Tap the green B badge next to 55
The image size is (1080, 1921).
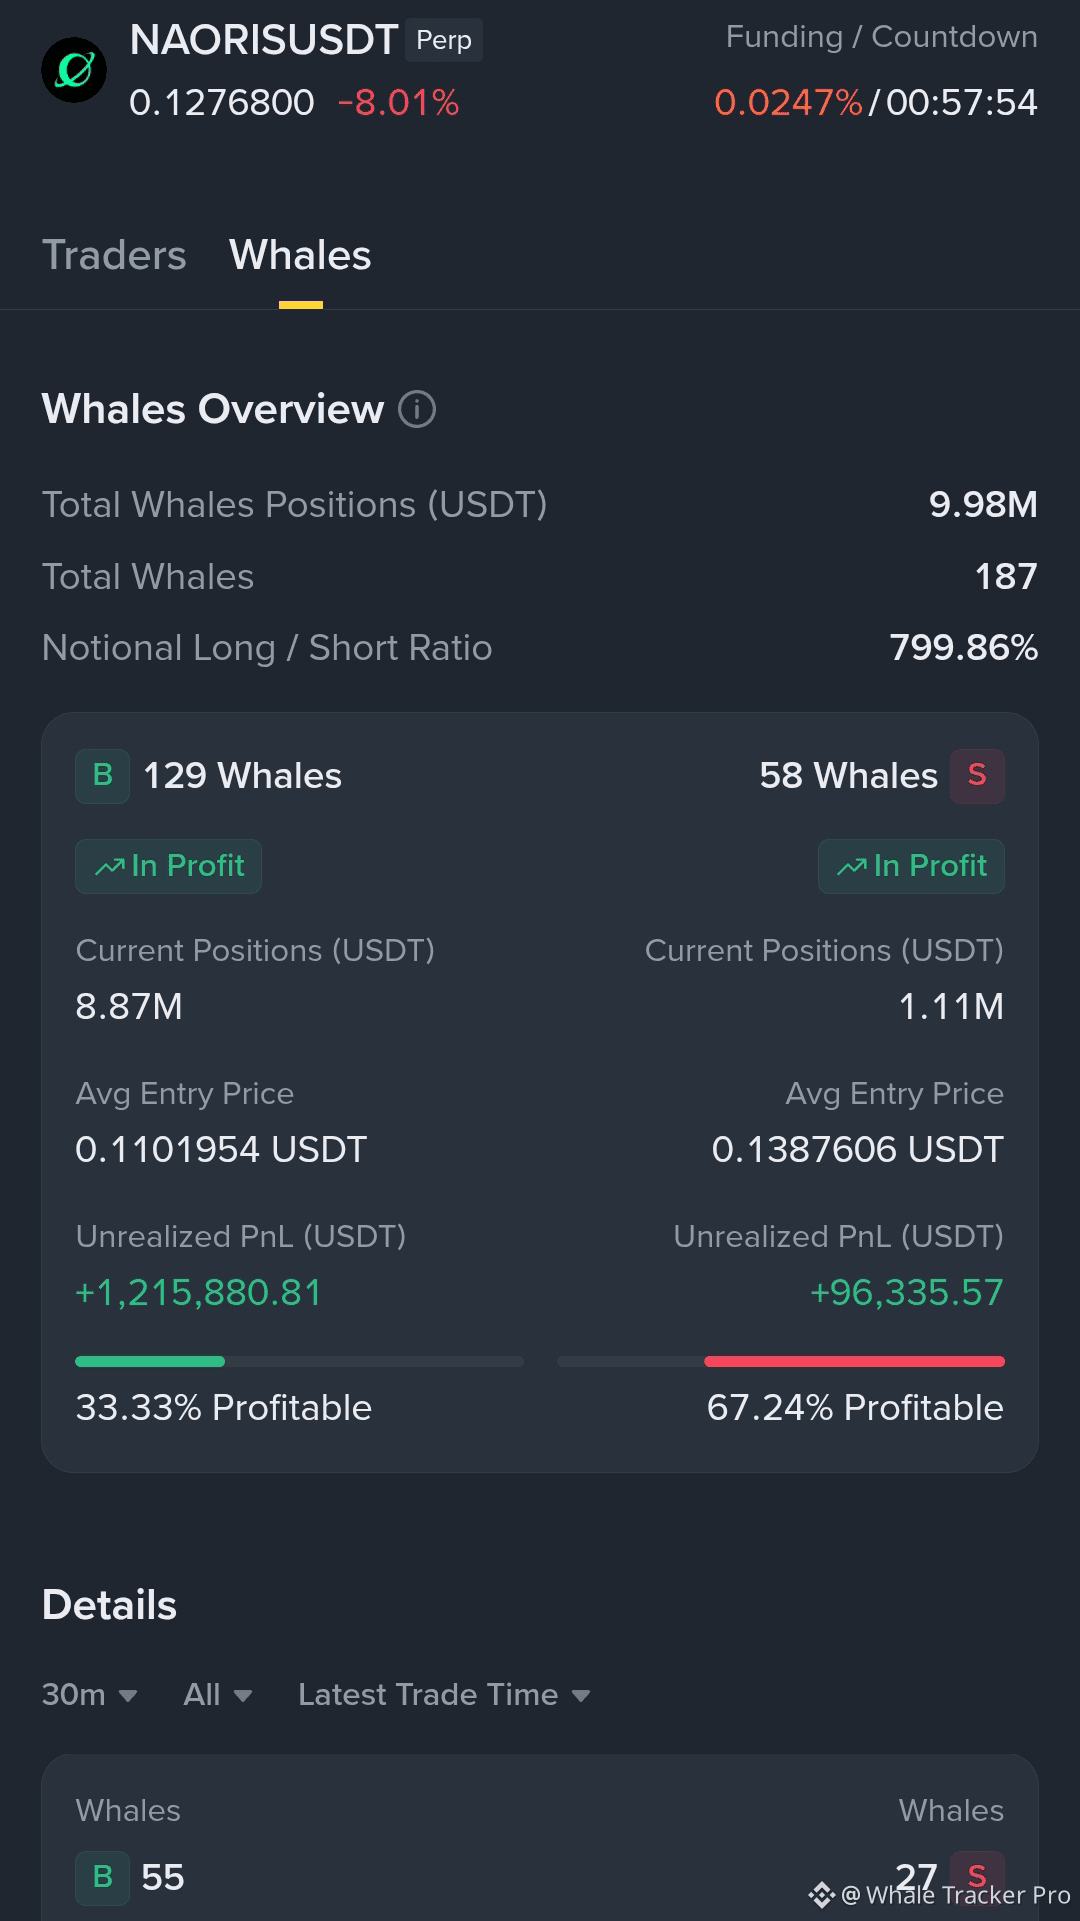click(103, 1878)
